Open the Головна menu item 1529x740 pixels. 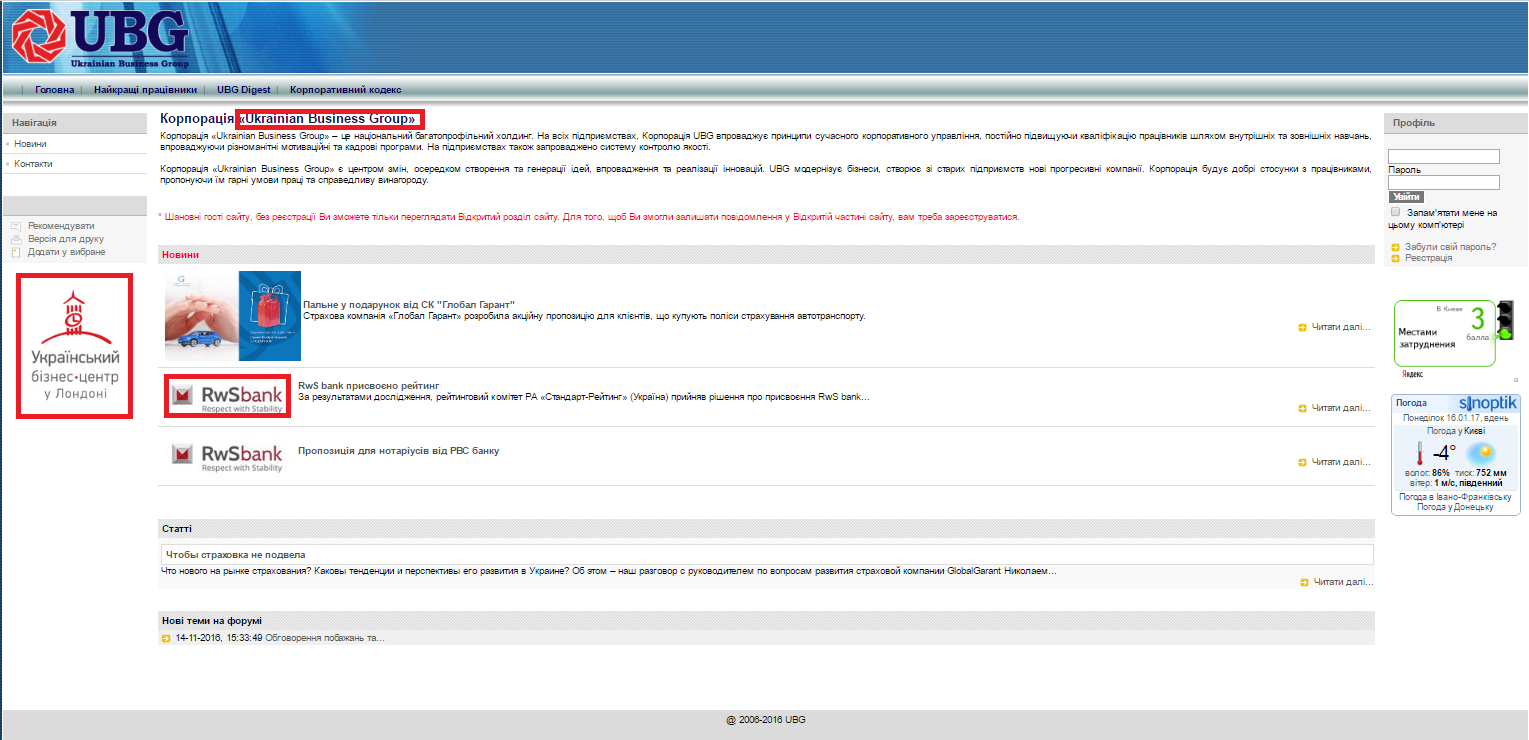(54, 90)
